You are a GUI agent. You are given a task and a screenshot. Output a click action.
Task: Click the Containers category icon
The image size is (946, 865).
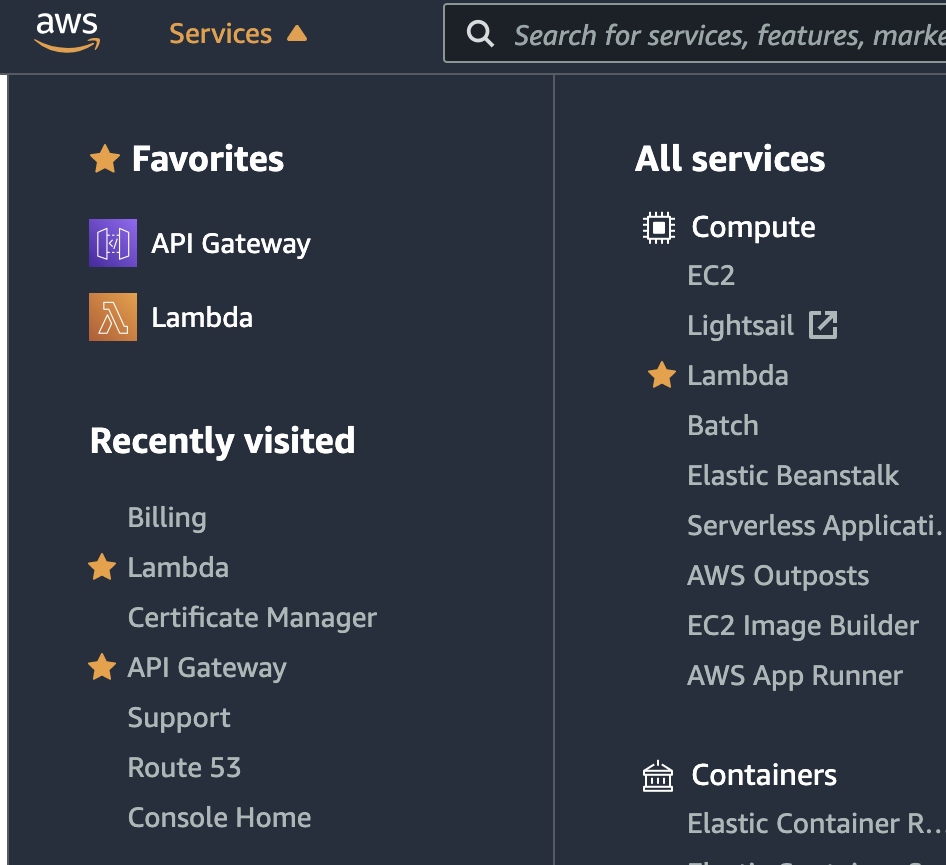pos(658,776)
